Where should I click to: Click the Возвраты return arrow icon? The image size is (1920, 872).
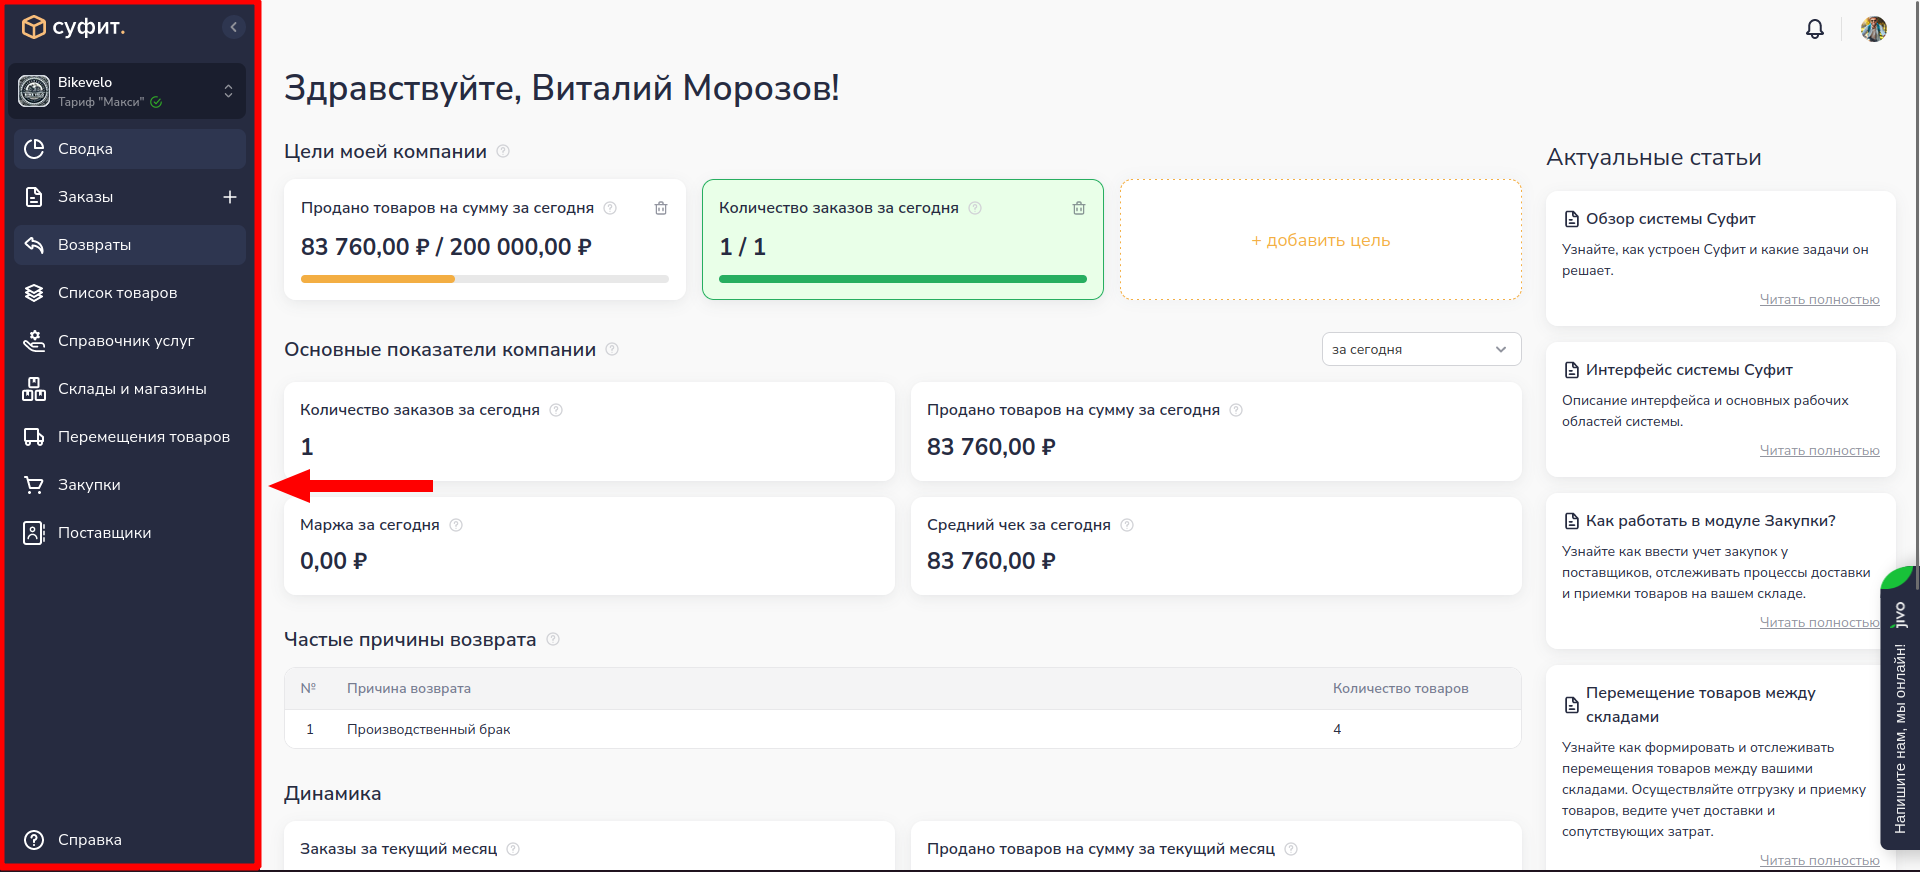34,245
